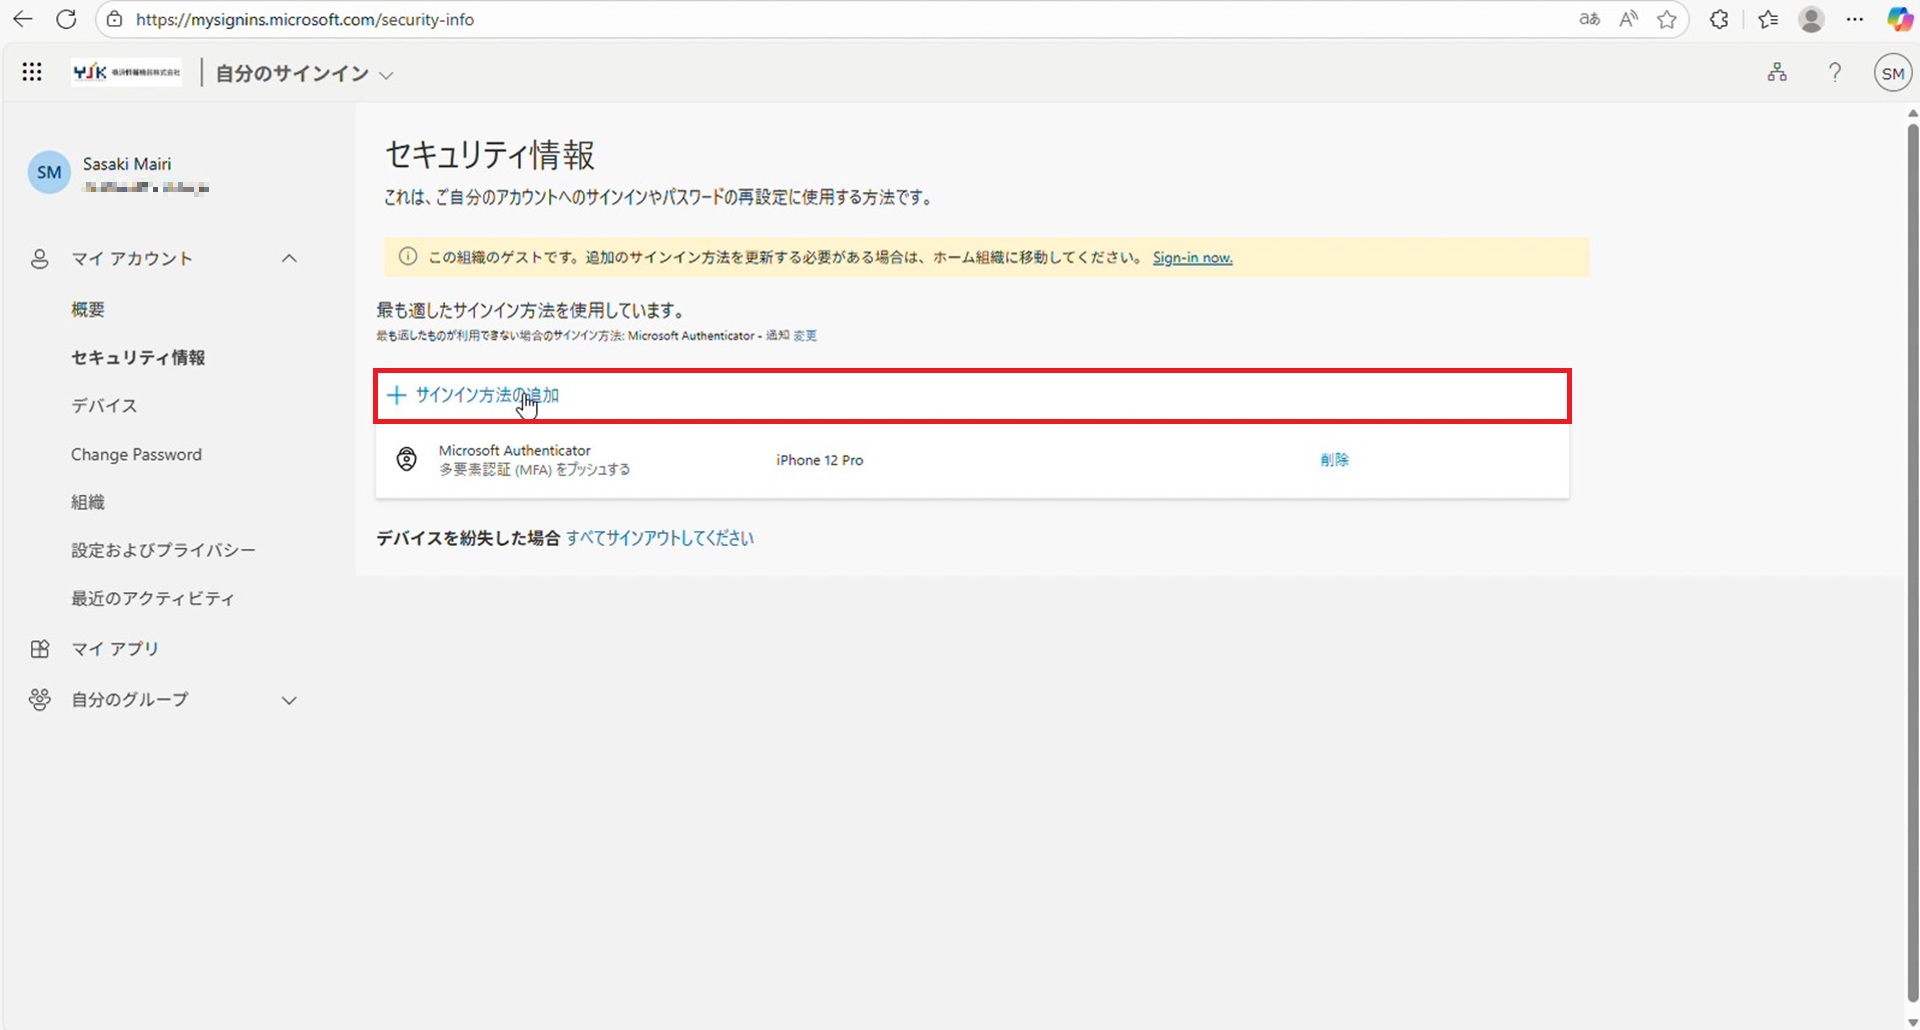Open the SM account avatar menu

pos(1892,73)
